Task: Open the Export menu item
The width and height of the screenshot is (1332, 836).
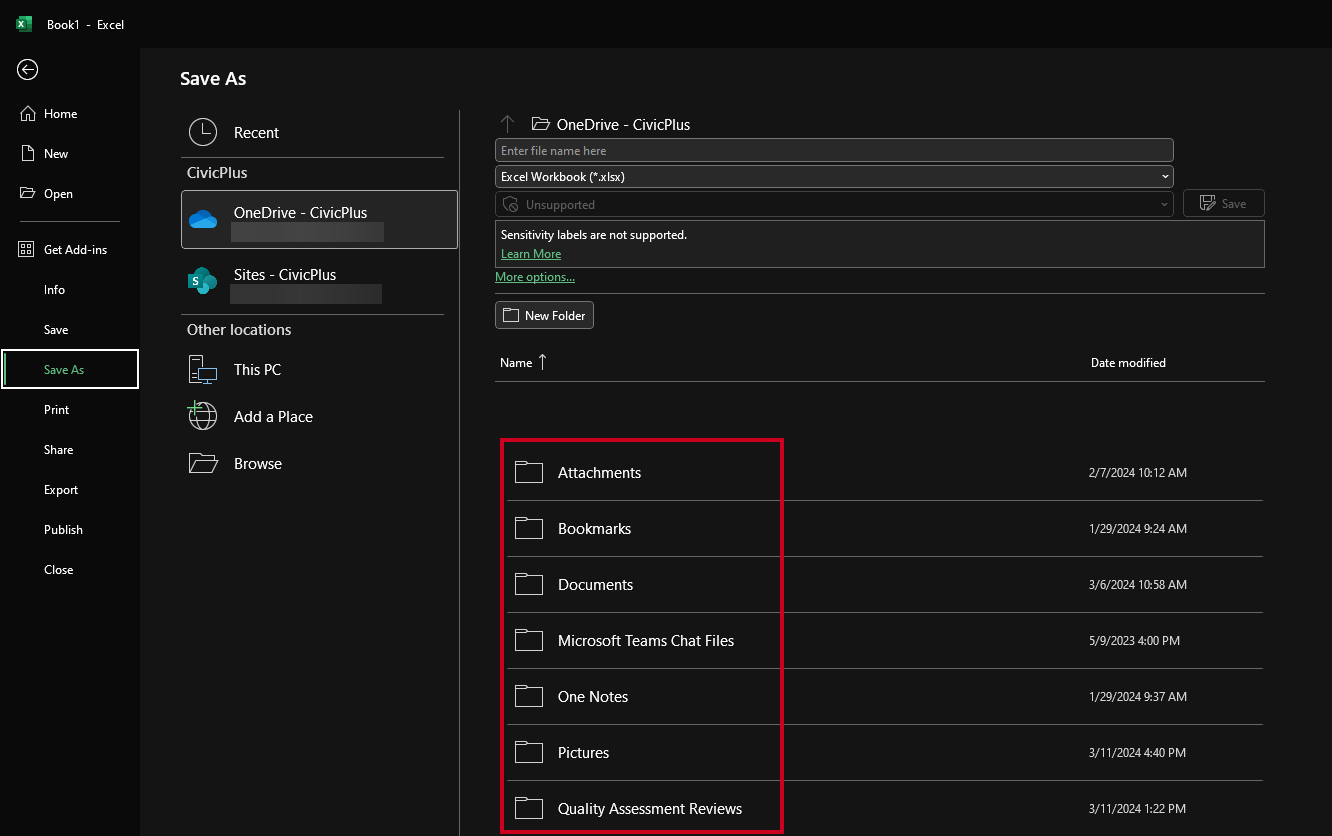Action: pos(61,490)
